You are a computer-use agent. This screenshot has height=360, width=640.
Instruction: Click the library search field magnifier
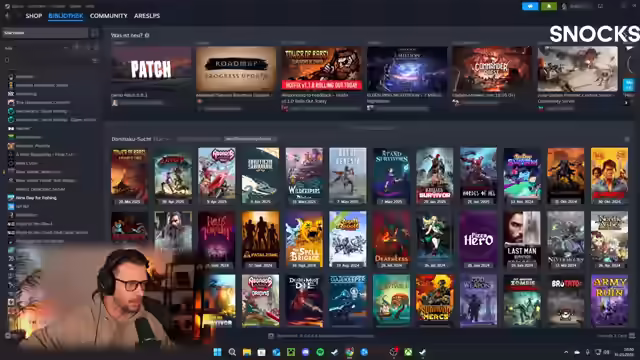pos(7,60)
